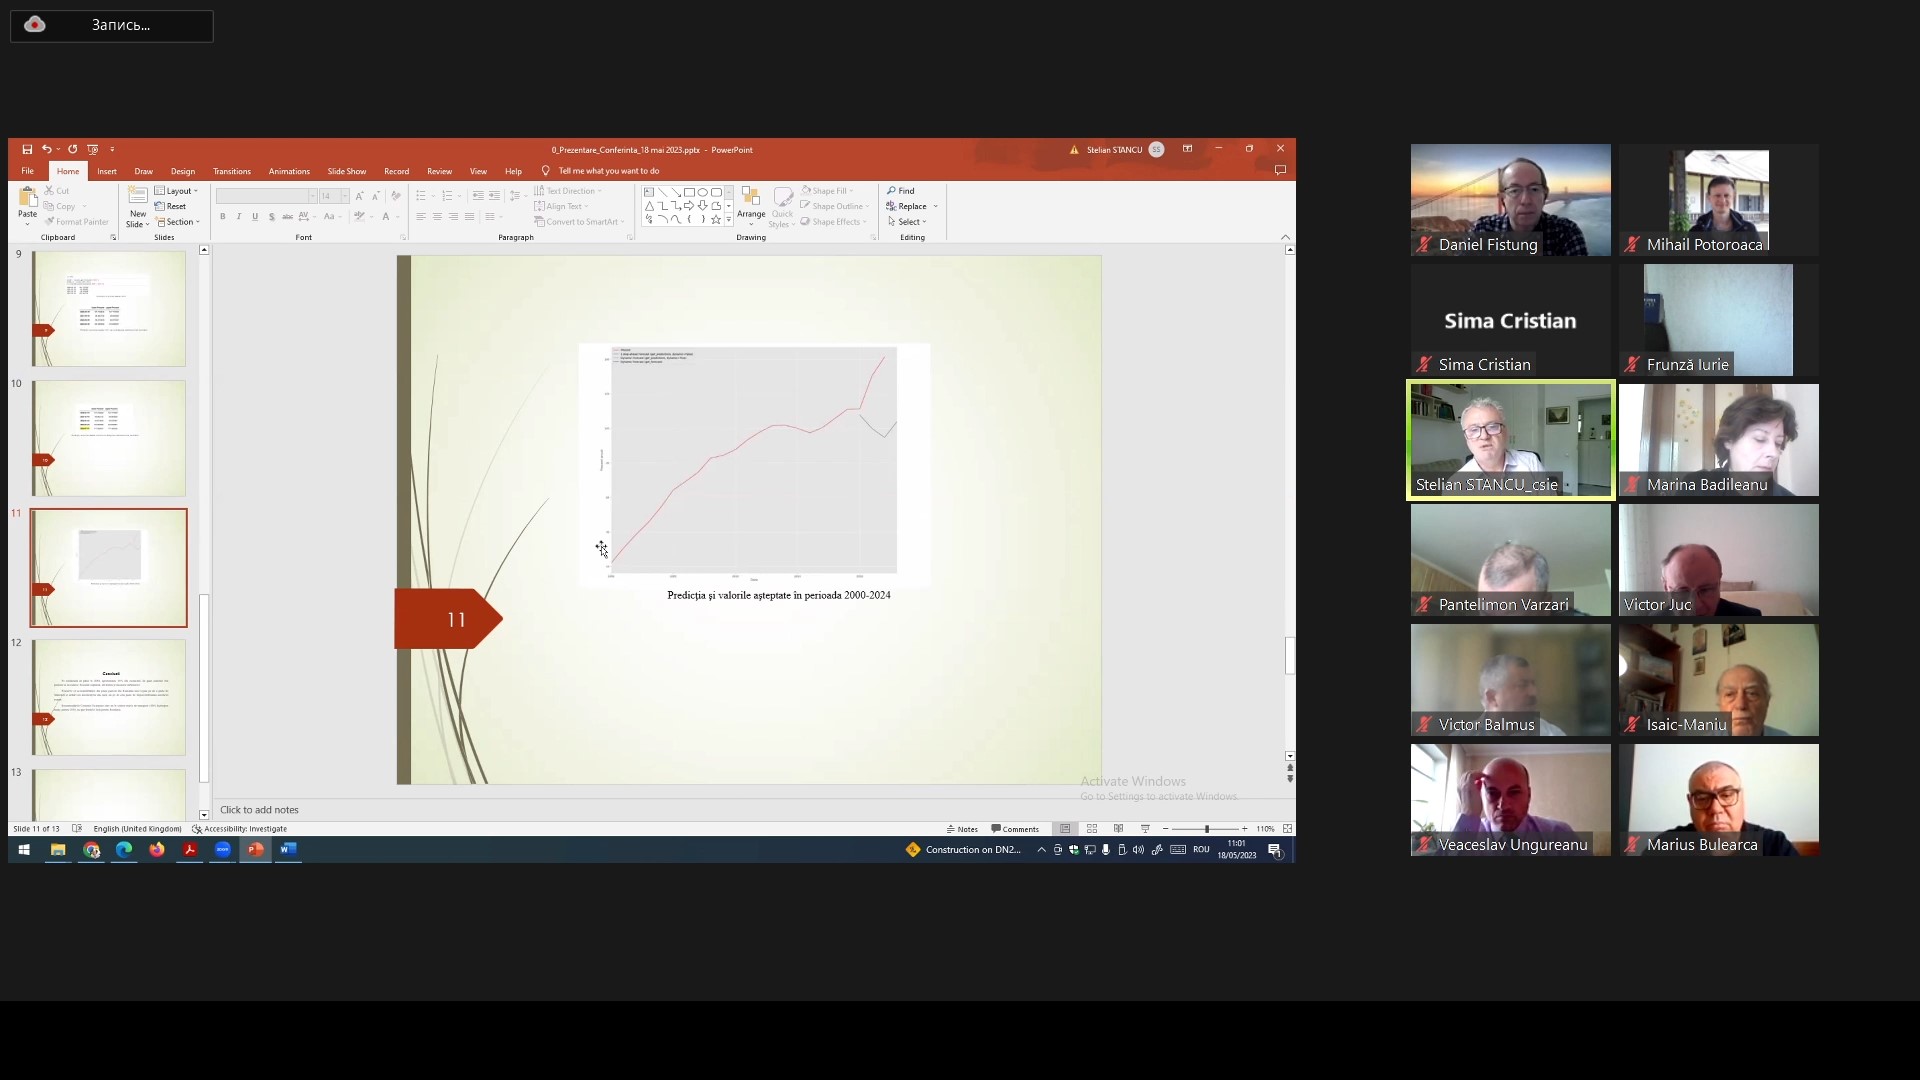Toggle text Shadow formatting

click(x=271, y=217)
